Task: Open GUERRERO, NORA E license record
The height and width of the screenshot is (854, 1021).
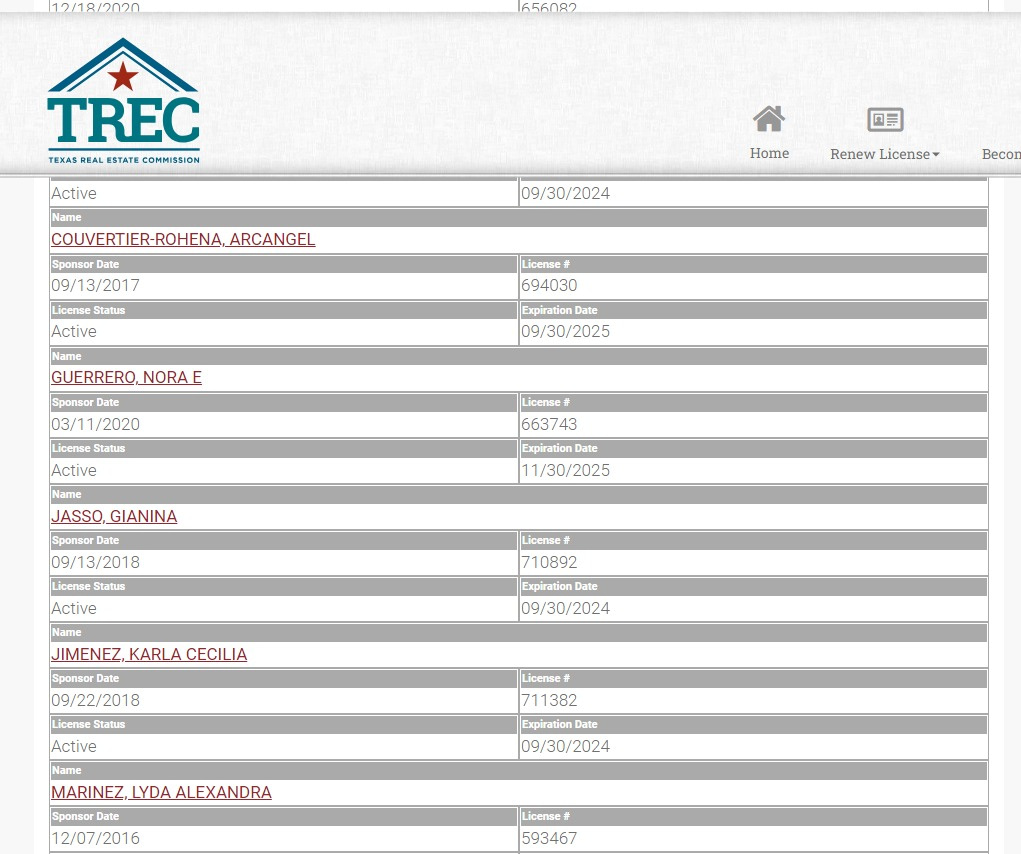Action: click(x=126, y=378)
